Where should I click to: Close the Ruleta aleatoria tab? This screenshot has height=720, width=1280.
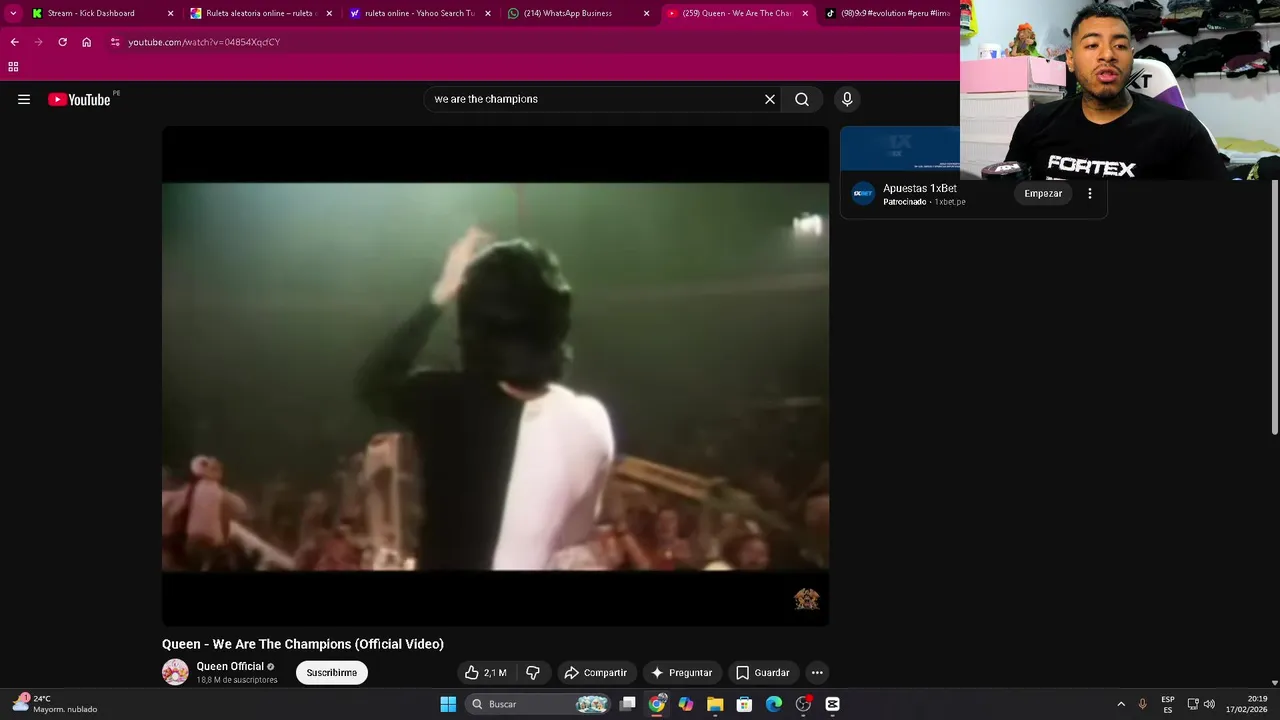(x=329, y=13)
